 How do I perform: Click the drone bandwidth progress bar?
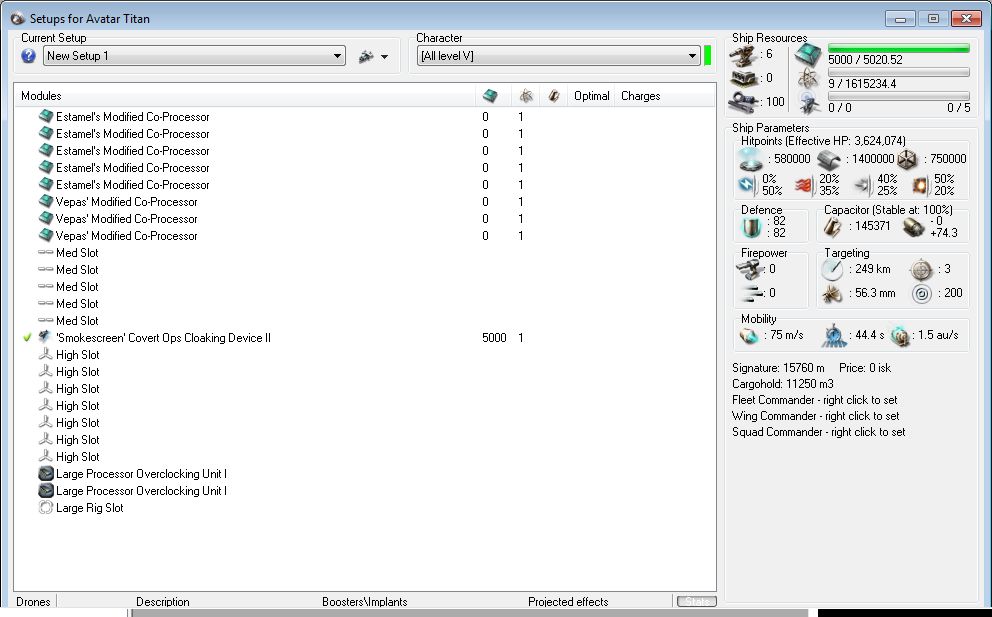tap(898, 96)
